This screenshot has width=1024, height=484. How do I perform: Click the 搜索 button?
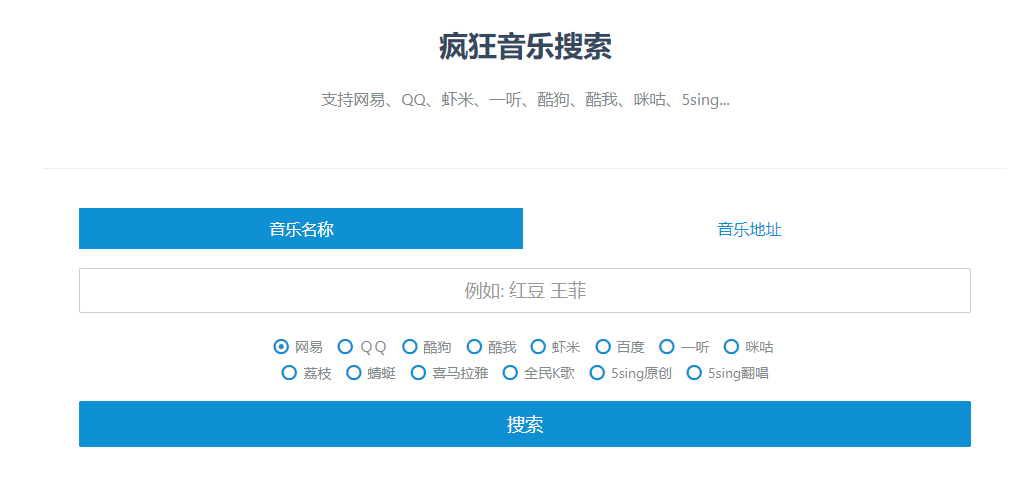coord(525,424)
